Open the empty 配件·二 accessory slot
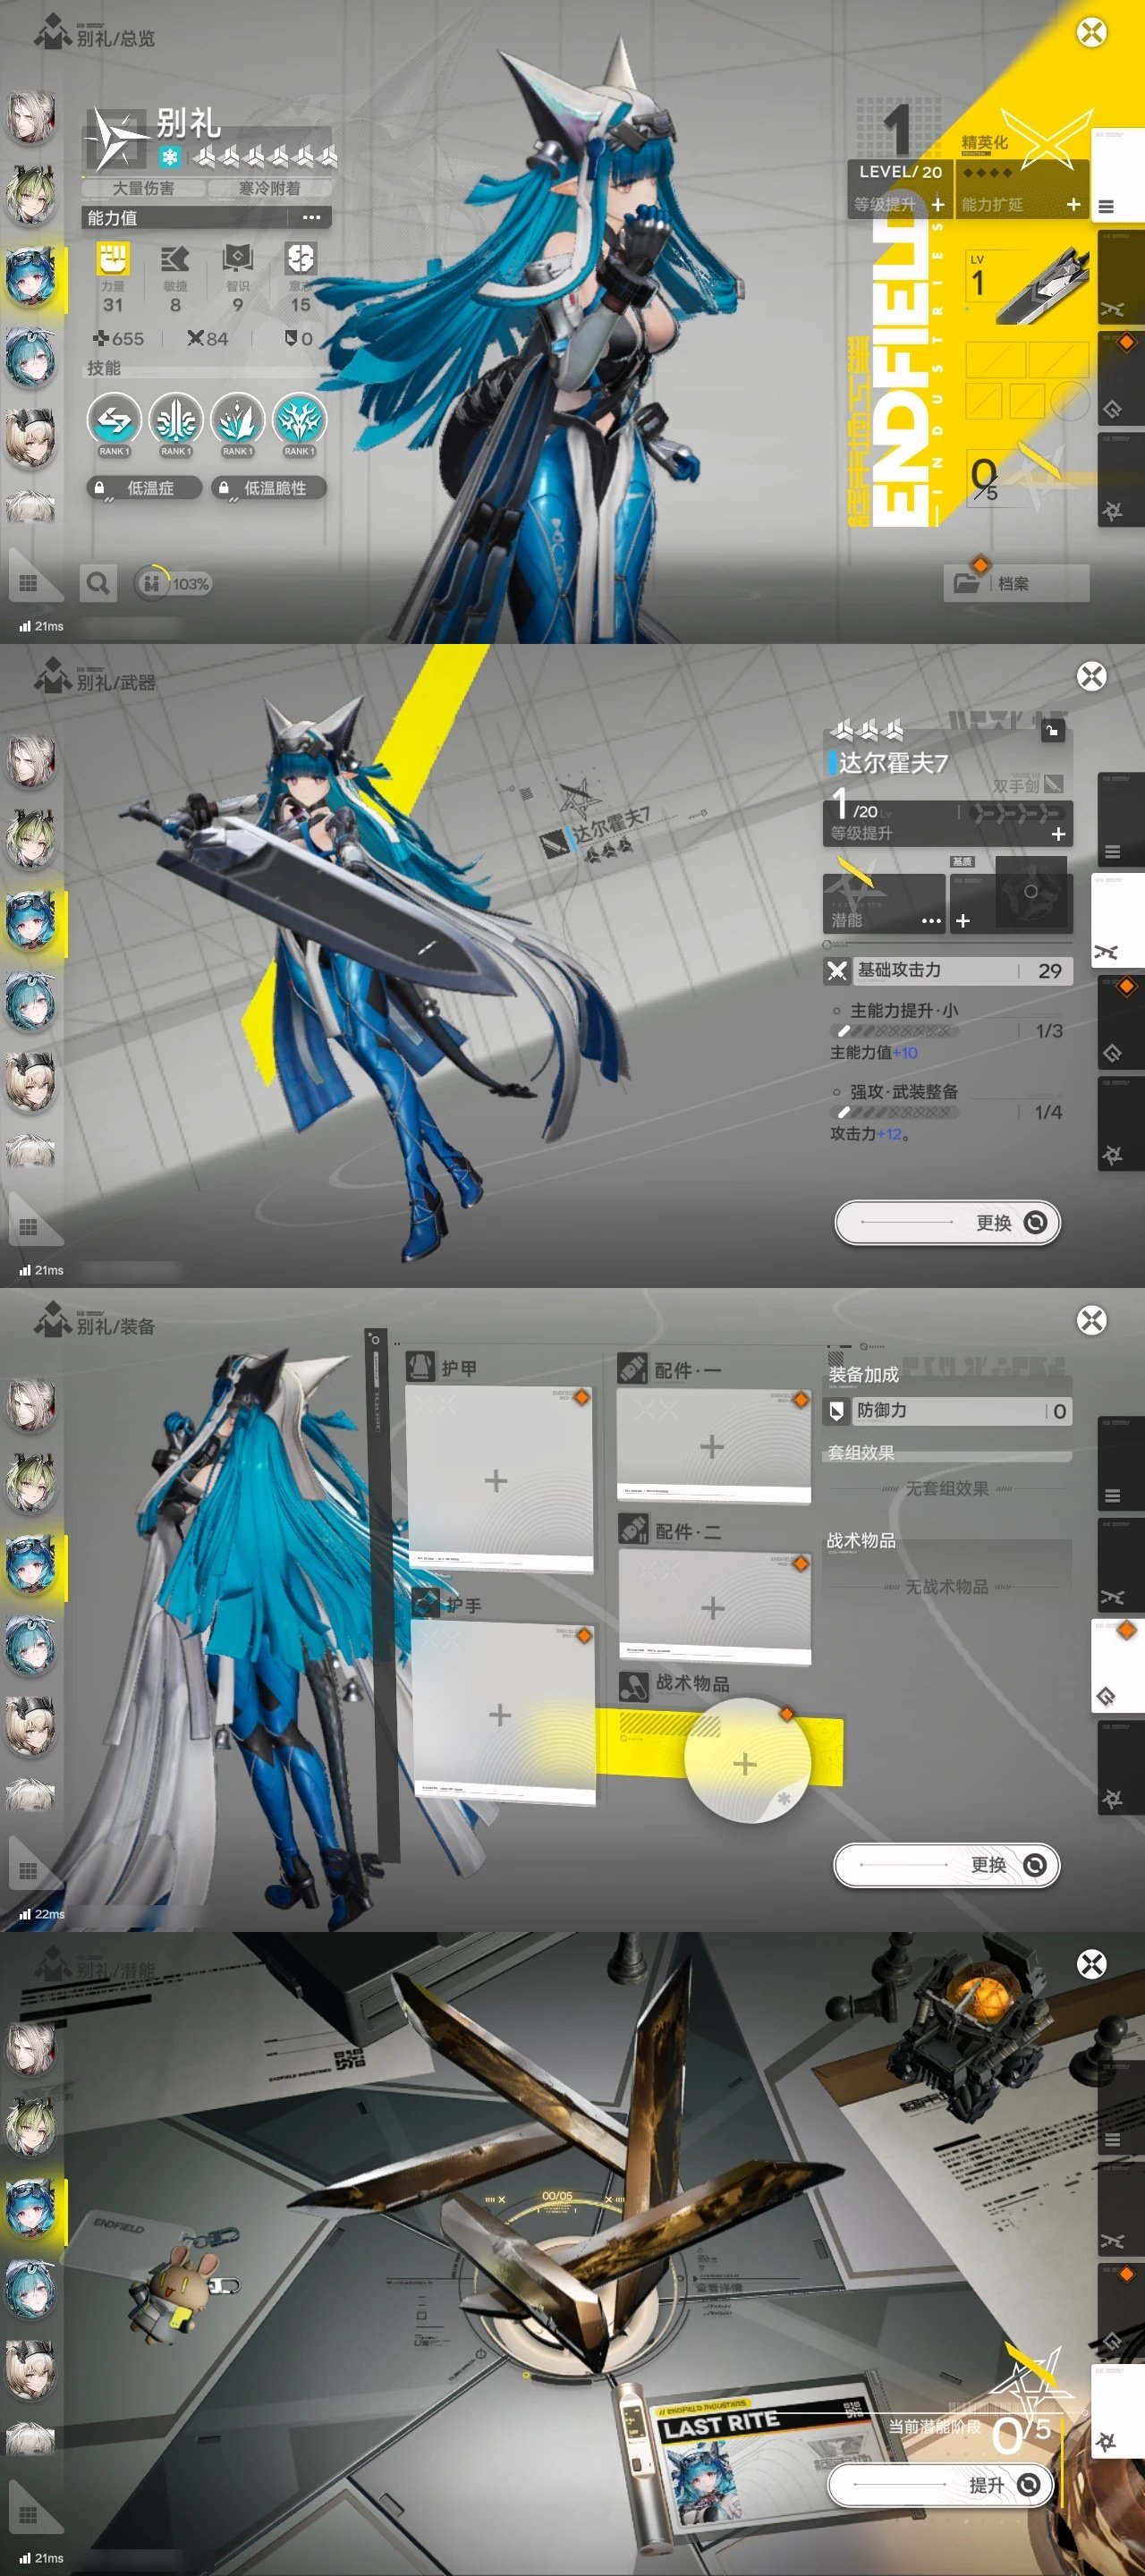This screenshot has width=1145, height=2576. tap(713, 1608)
